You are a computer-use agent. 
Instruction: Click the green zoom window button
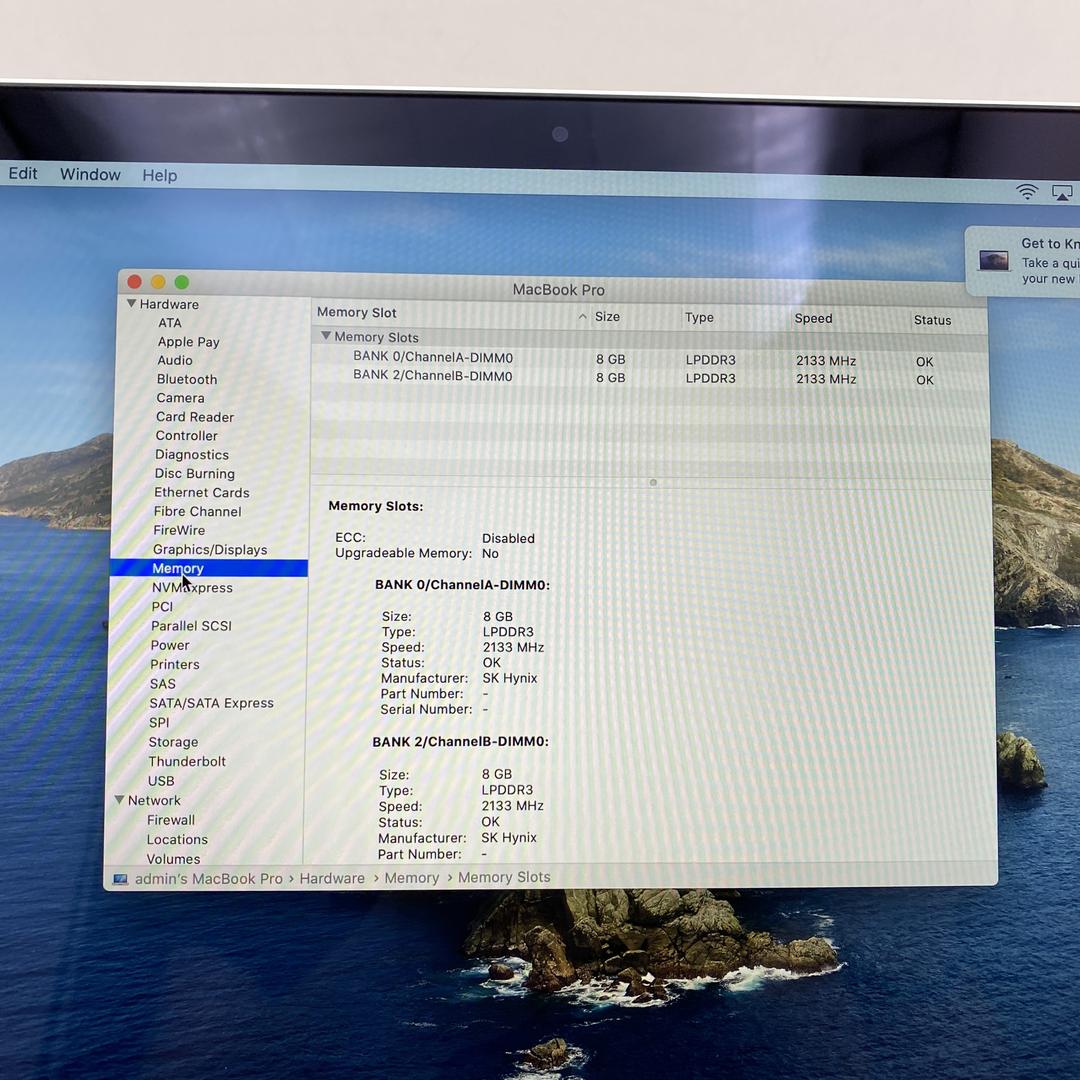(182, 282)
